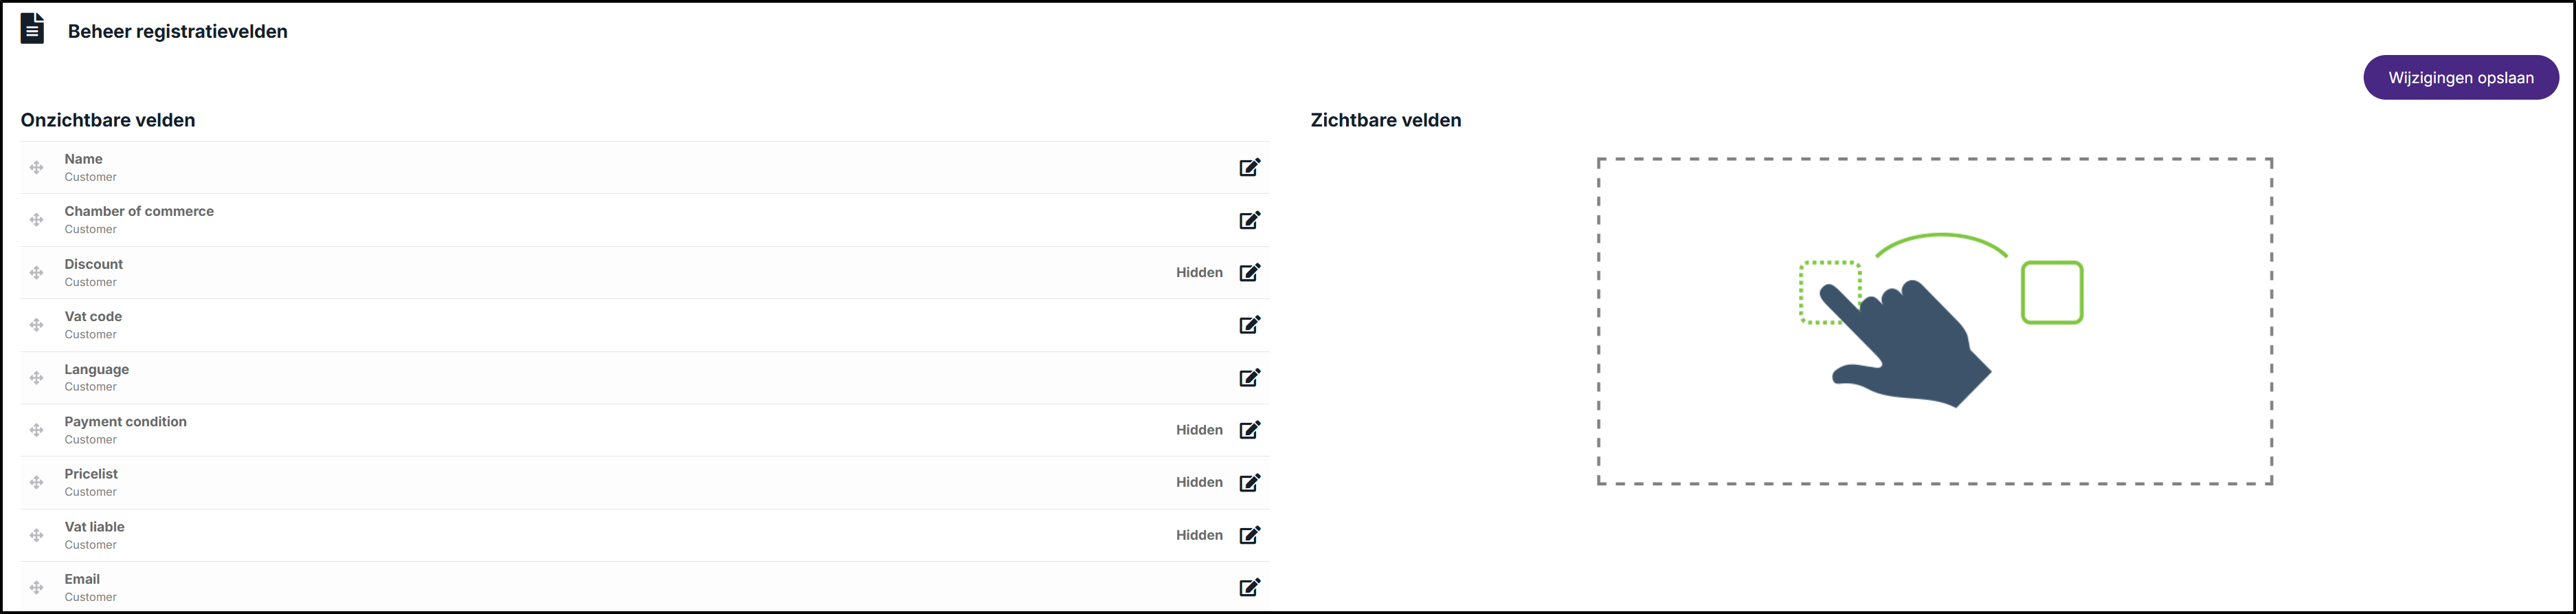Select the Language field name
Screen dimensions: 2576x614
click(96, 369)
